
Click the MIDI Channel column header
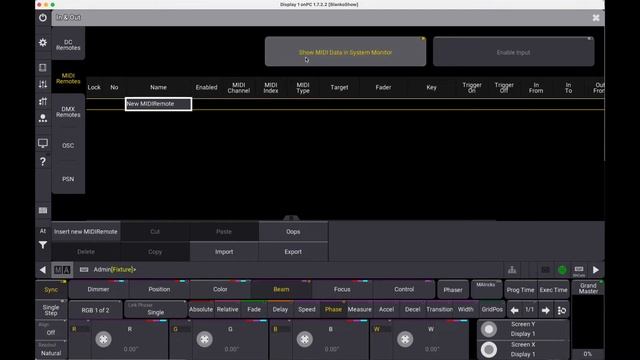coord(239,87)
